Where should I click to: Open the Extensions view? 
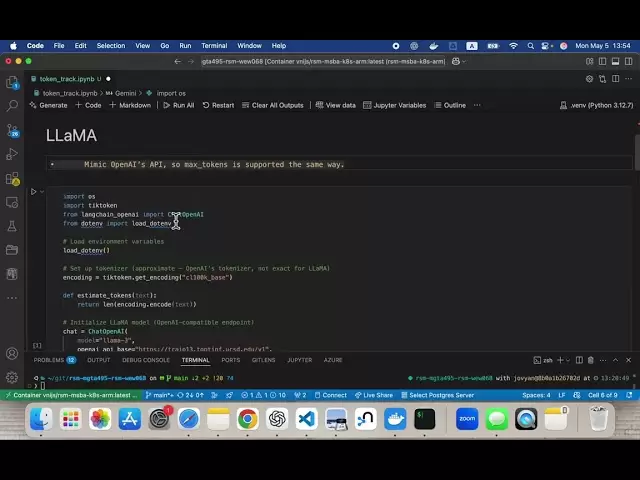tap(12, 178)
